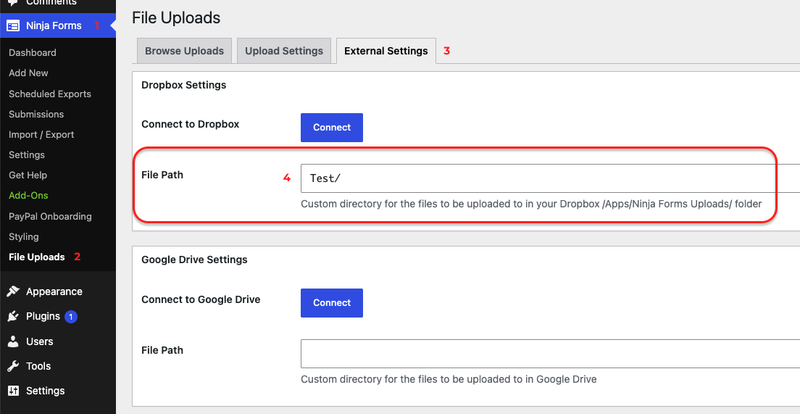Image resolution: width=800 pixels, height=414 pixels.
Task: Open the Submissions page
Action: [x=36, y=114]
